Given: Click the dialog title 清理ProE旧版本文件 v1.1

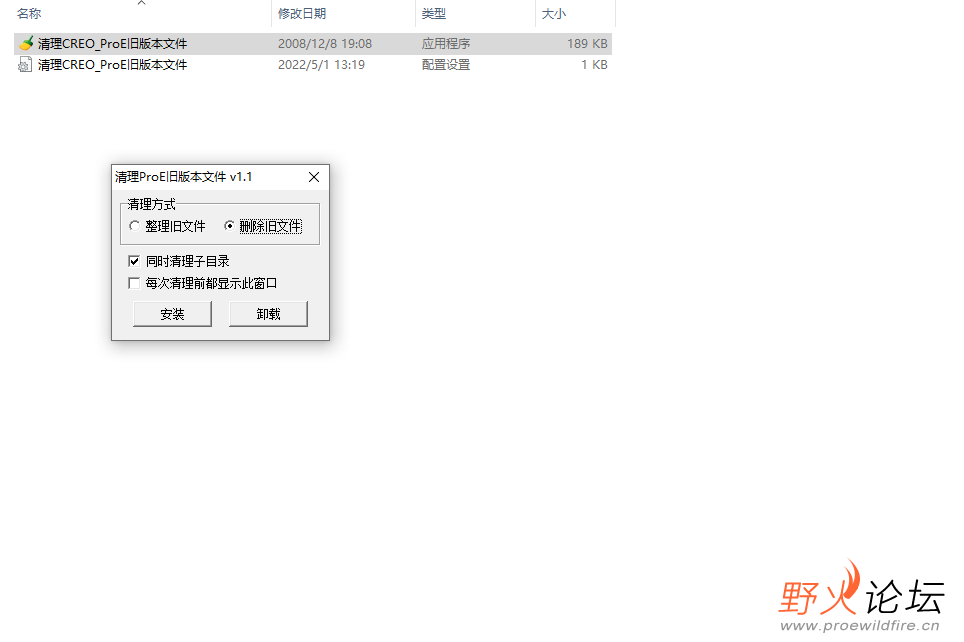Looking at the screenshot, I should tap(183, 177).
